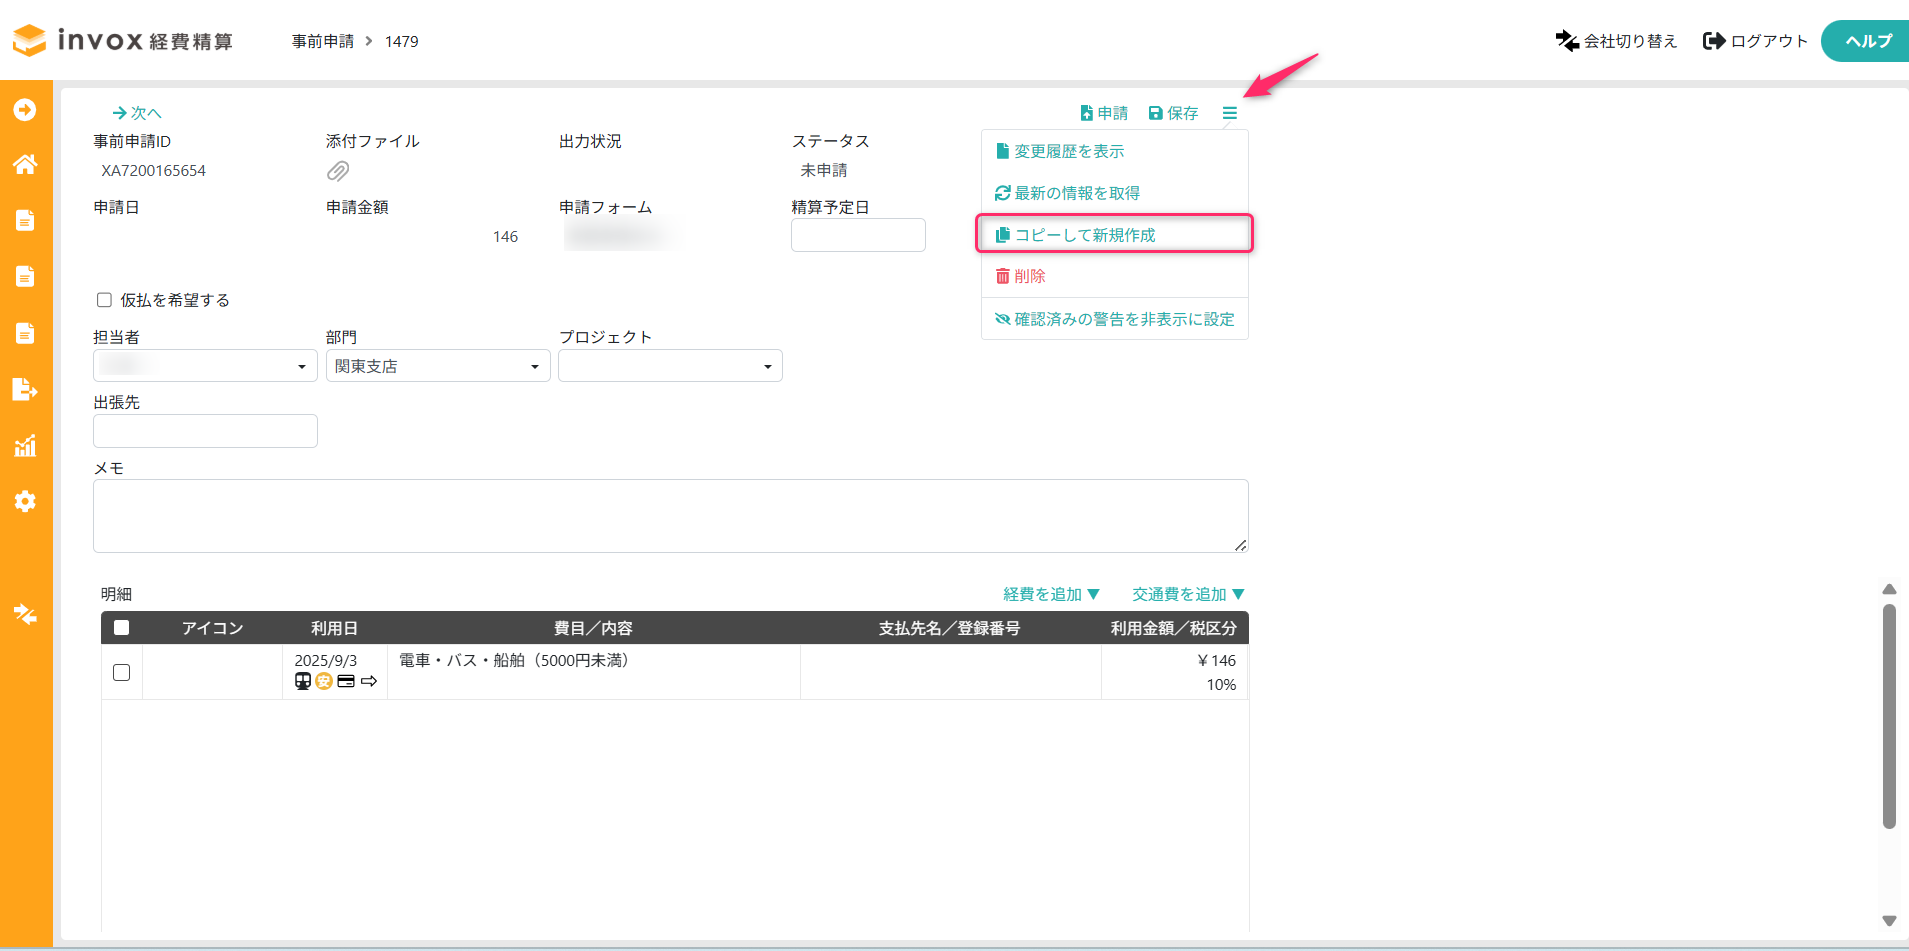Click into the 出張先 input field

pos(205,431)
